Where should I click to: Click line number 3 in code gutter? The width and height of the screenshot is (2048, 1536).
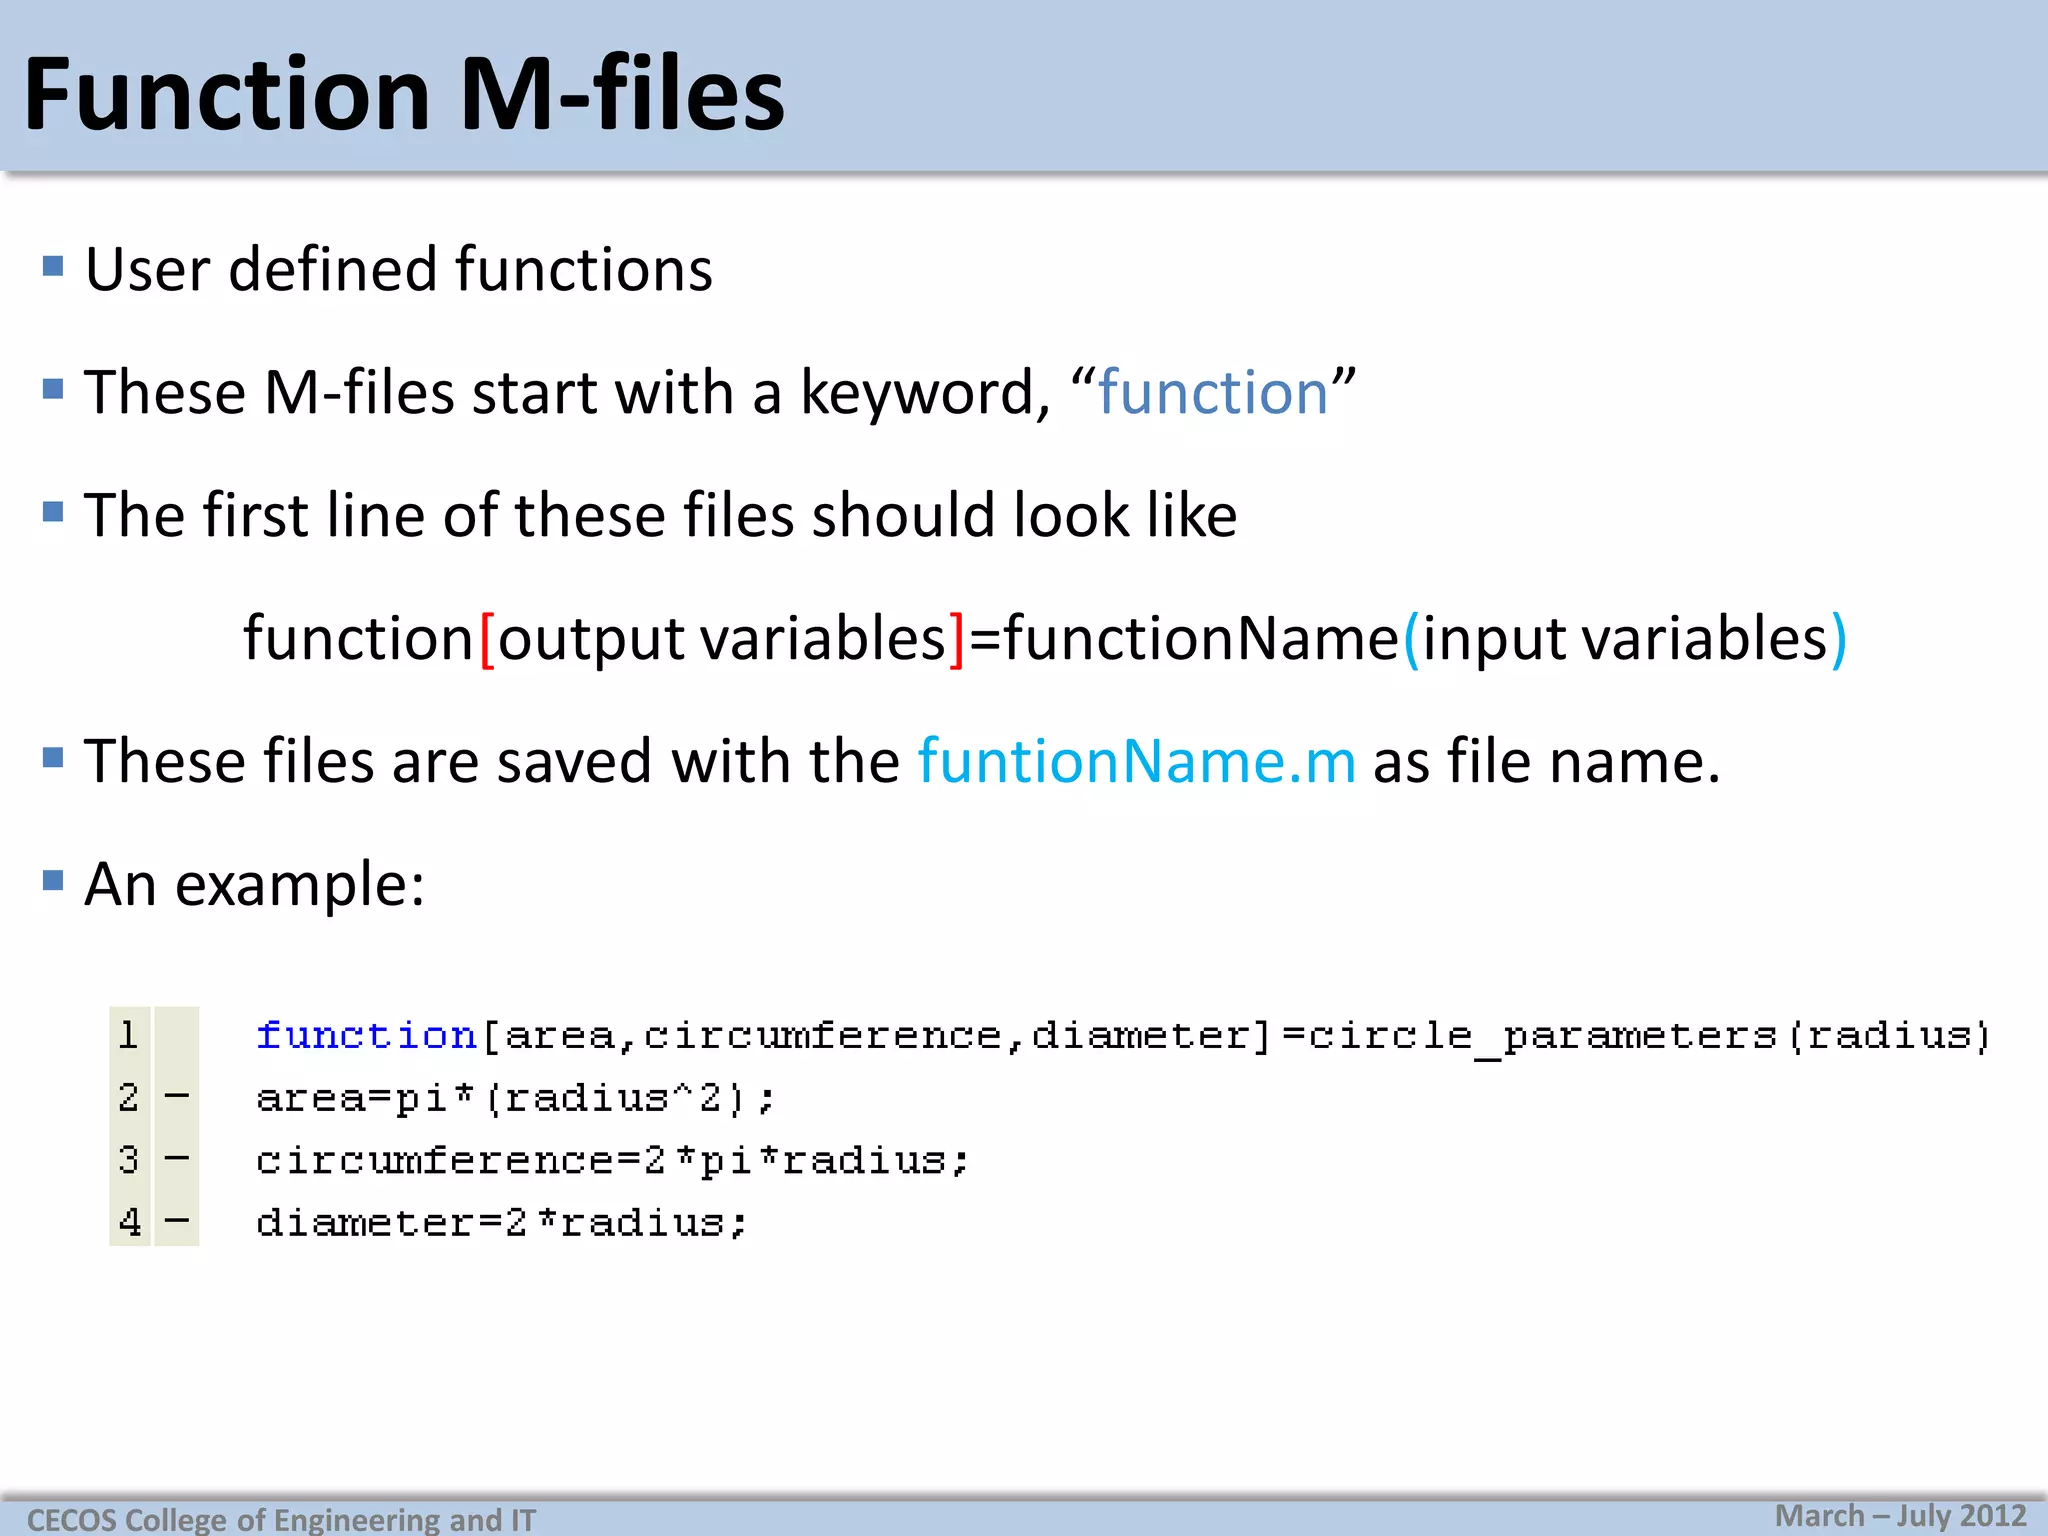128,1160
